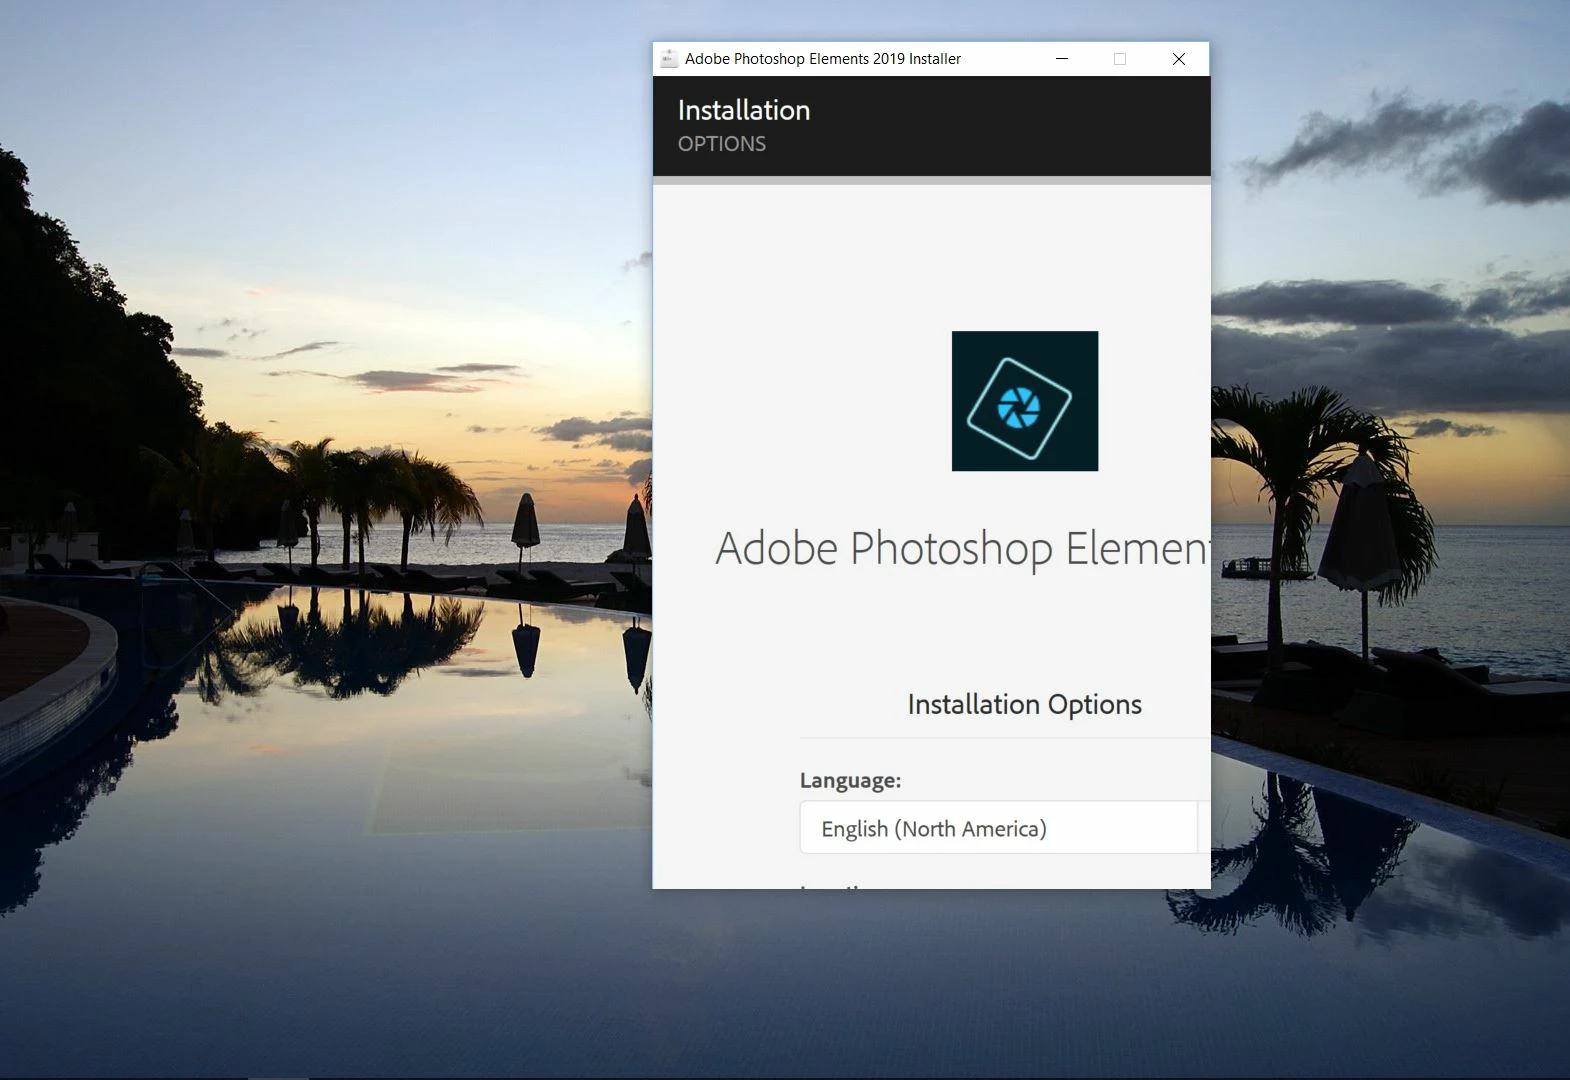Click the "Installation" header text in the dark banner
The width and height of the screenshot is (1570, 1080).
[x=744, y=110]
